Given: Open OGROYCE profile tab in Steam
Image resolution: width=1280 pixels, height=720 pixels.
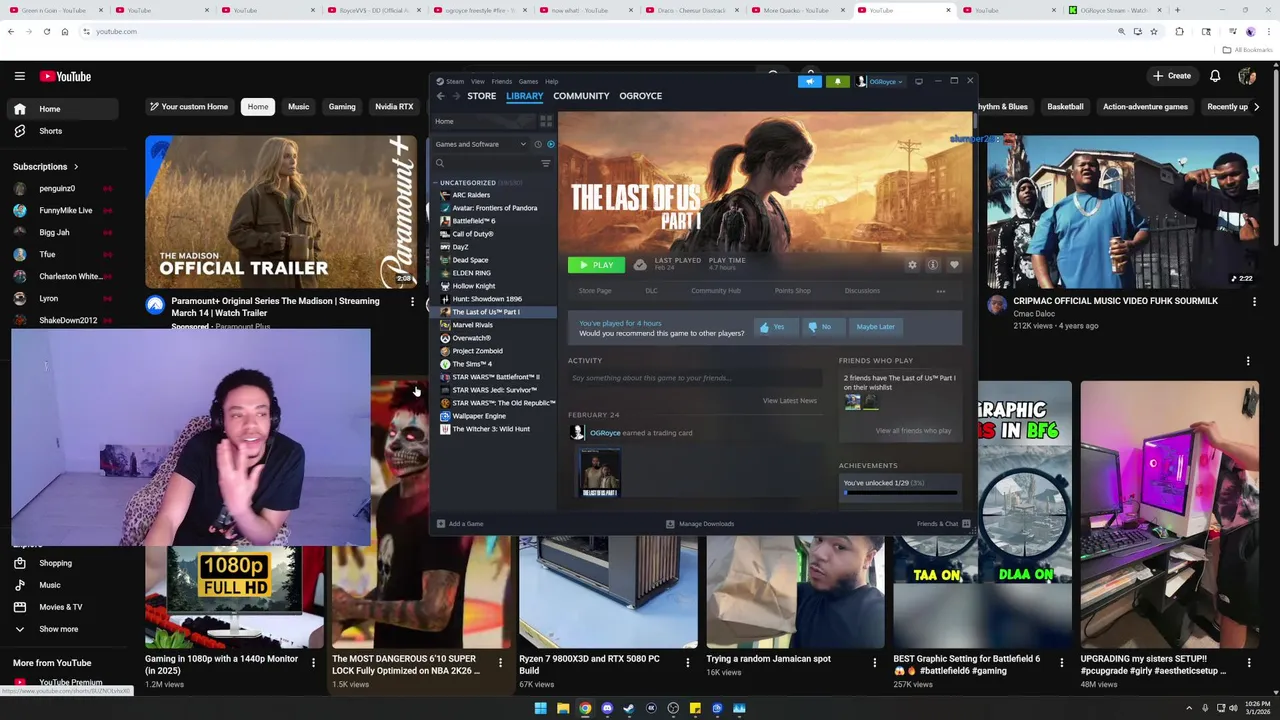Looking at the screenshot, I should coord(640,96).
